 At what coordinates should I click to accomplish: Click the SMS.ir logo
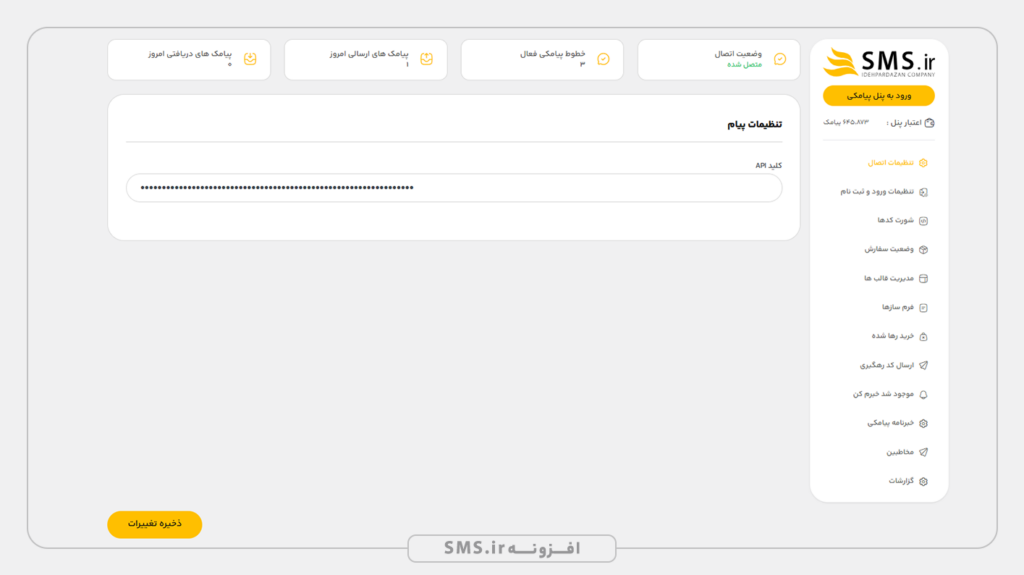point(879,63)
